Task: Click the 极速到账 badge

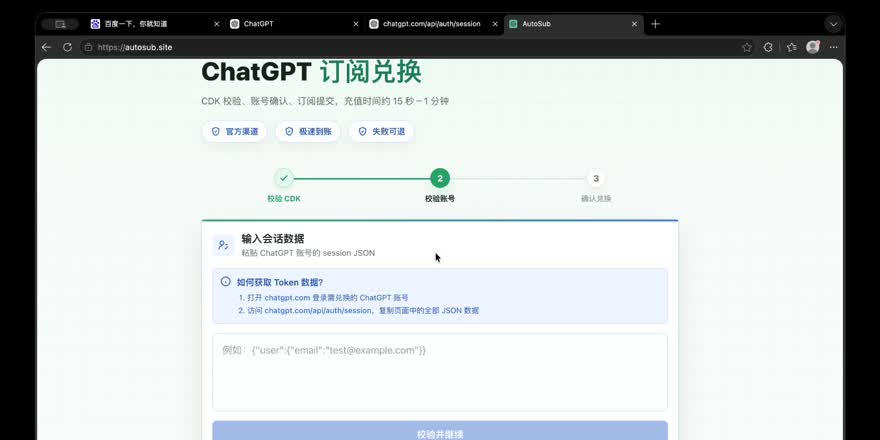Action: tap(308, 131)
